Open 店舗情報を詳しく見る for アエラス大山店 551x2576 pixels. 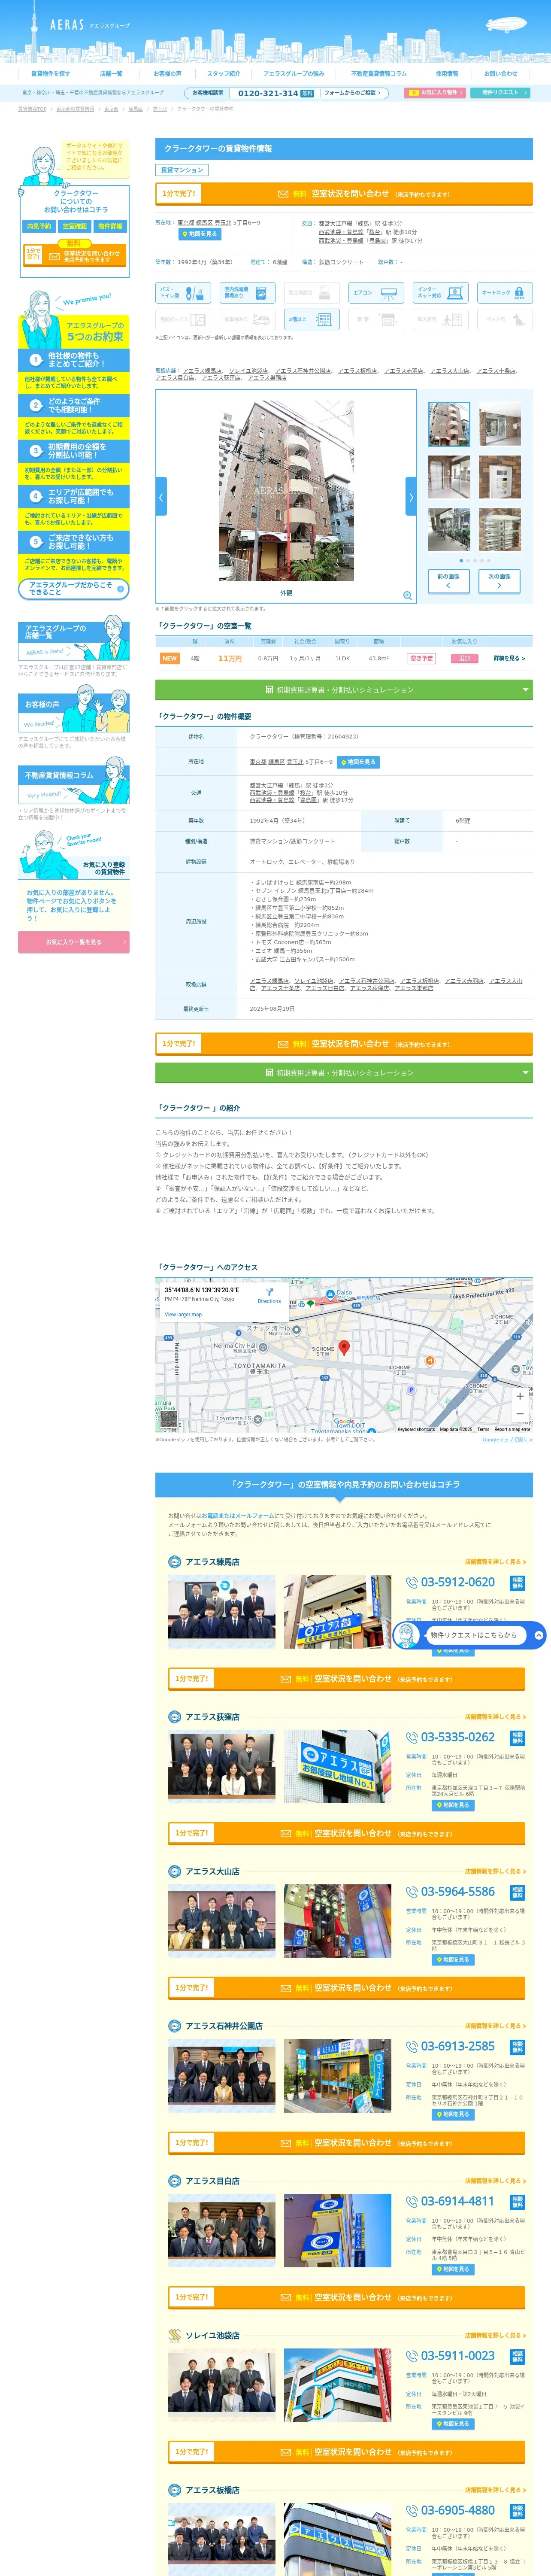click(x=495, y=1871)
